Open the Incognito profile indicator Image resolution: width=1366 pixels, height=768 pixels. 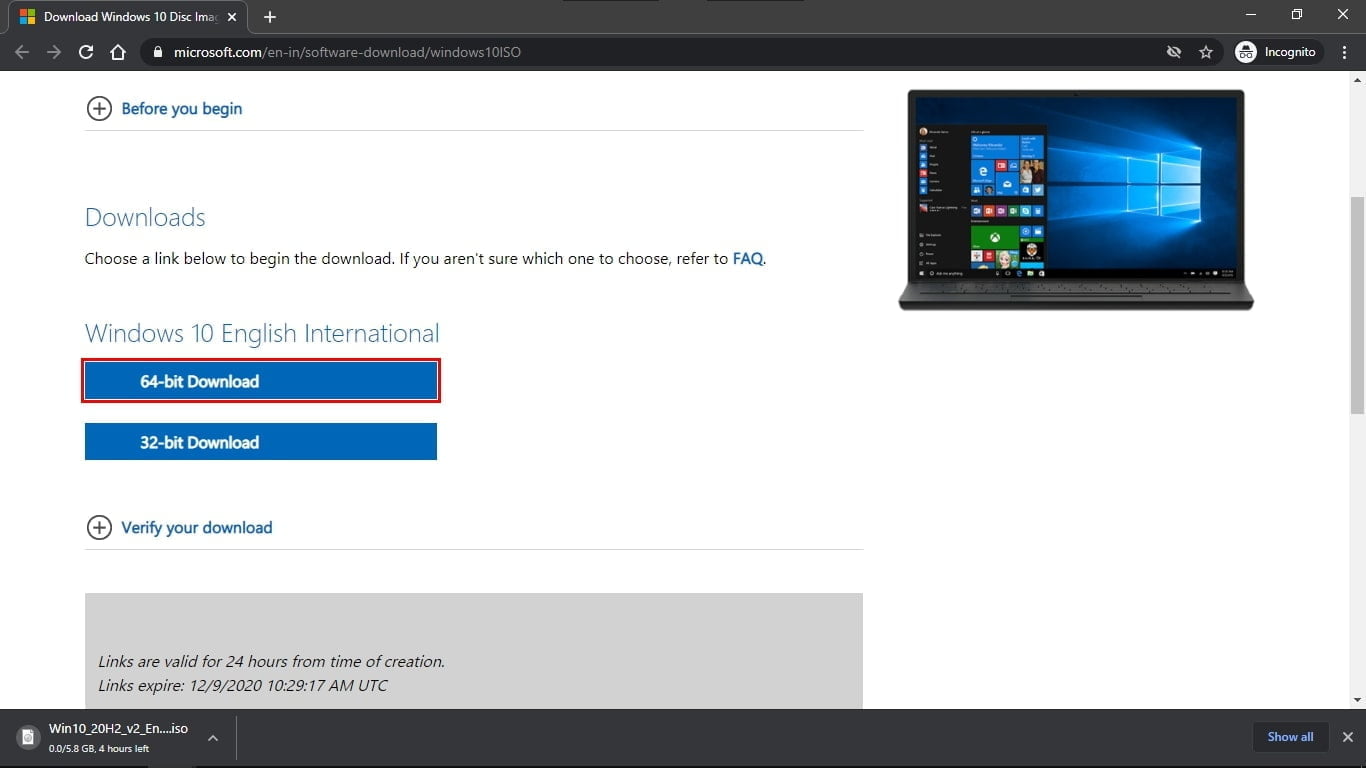(x=1278, y=52)
